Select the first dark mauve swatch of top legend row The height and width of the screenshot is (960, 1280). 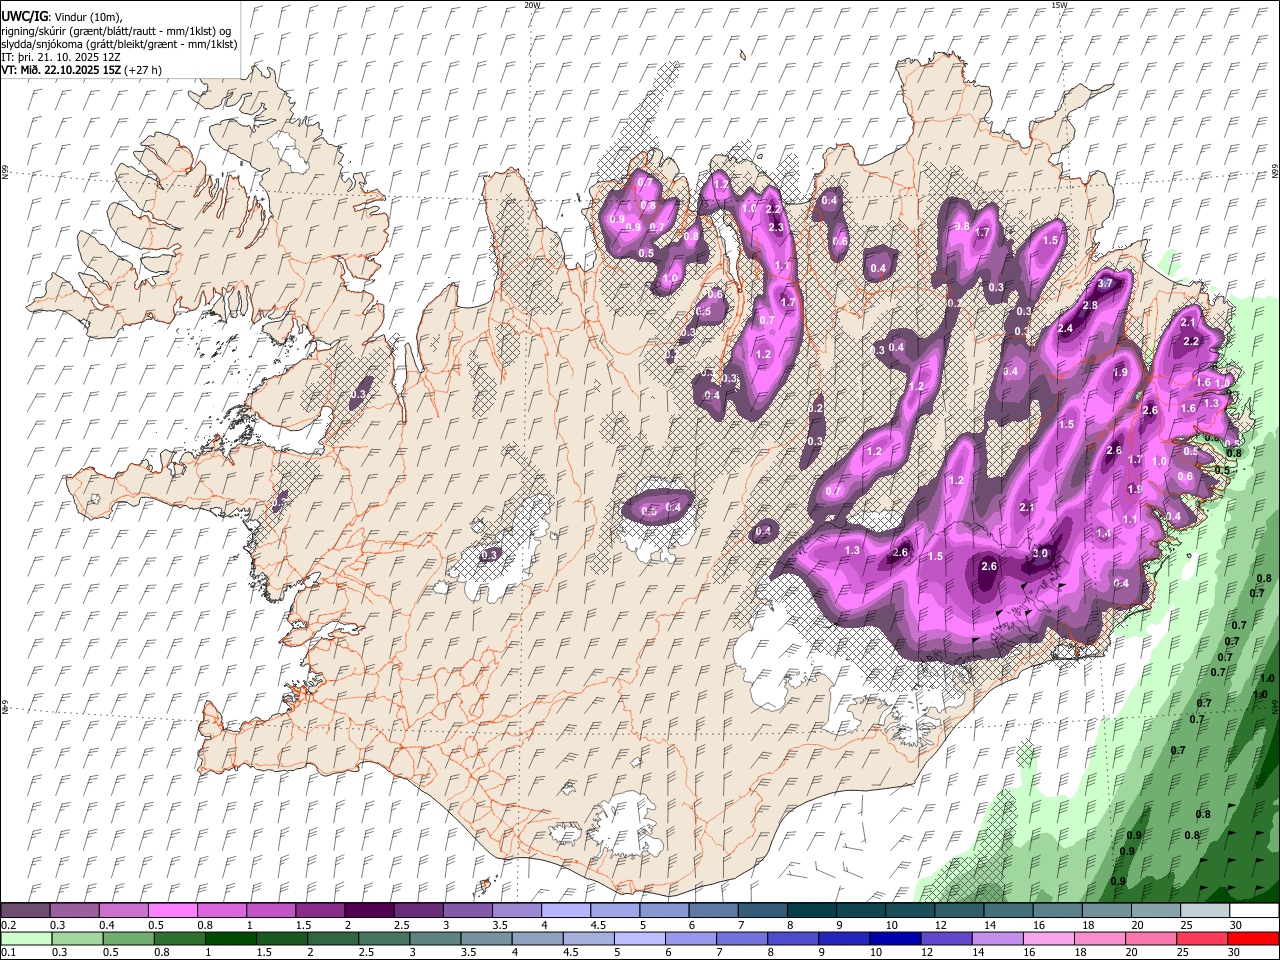(x=25, y=910)
